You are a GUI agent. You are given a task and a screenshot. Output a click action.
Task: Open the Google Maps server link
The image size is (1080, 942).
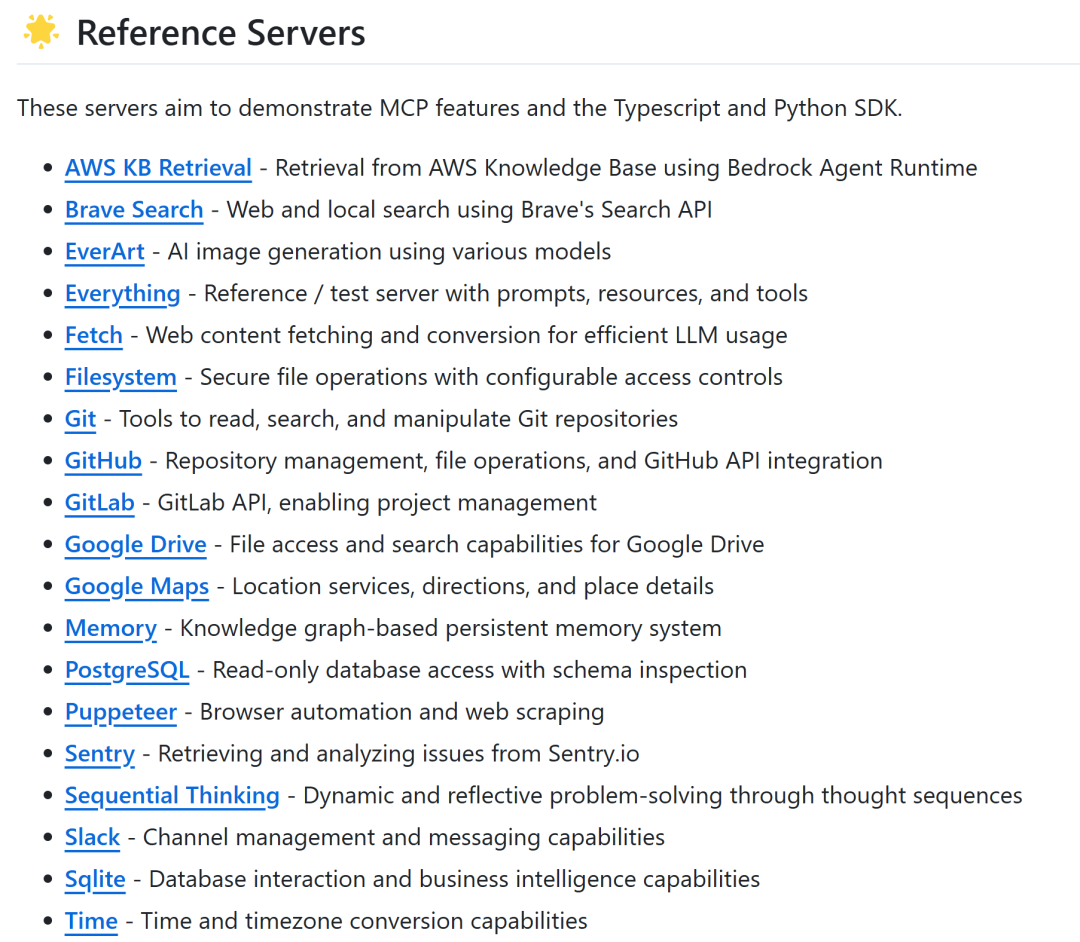(137, 587)
